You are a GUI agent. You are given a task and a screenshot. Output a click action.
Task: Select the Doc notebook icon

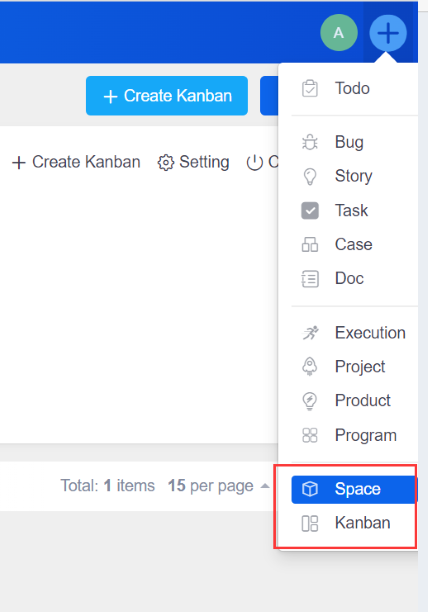point(310,279)
